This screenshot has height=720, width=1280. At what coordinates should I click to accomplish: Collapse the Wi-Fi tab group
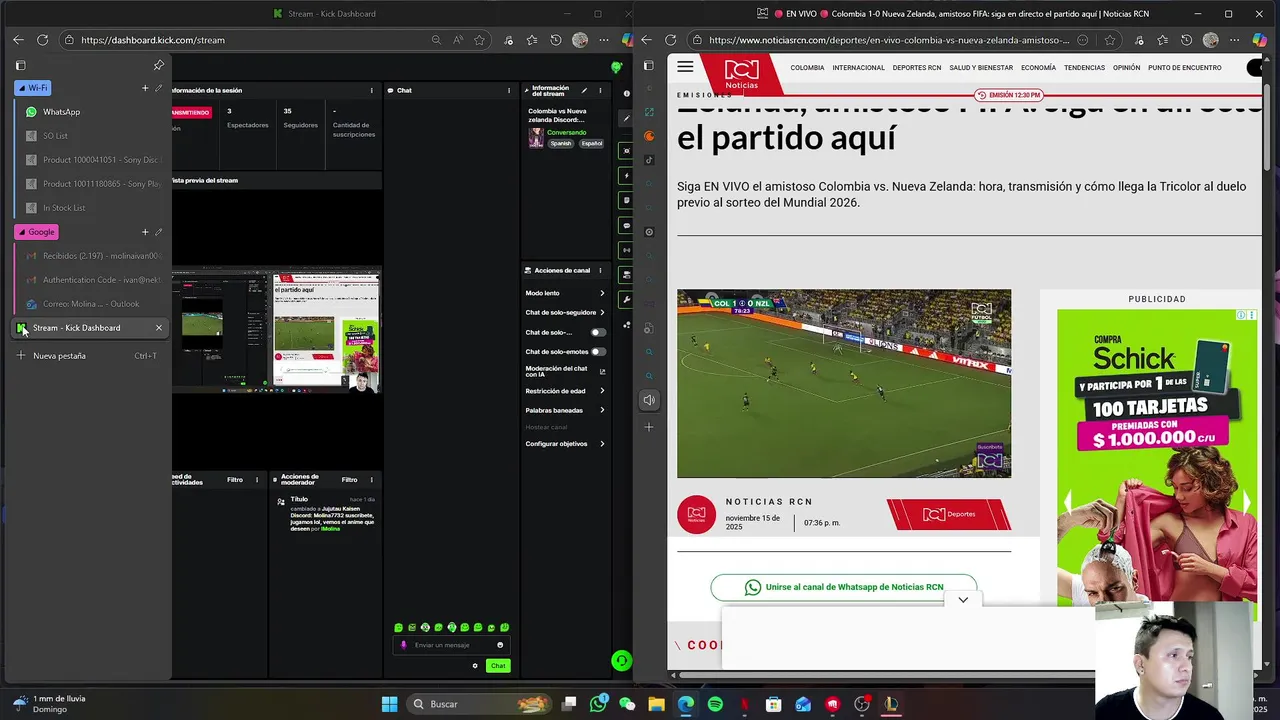click(x=32, y=88)
